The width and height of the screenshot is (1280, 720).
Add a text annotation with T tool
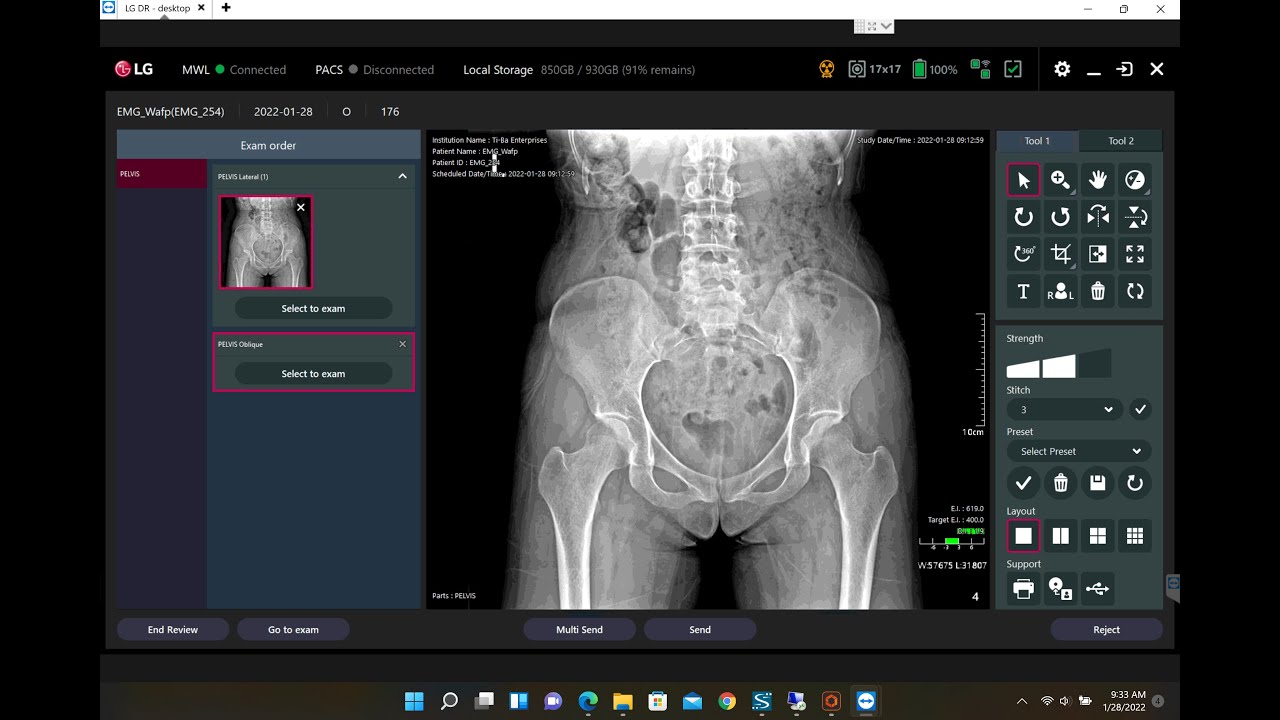click(1023, 291)
